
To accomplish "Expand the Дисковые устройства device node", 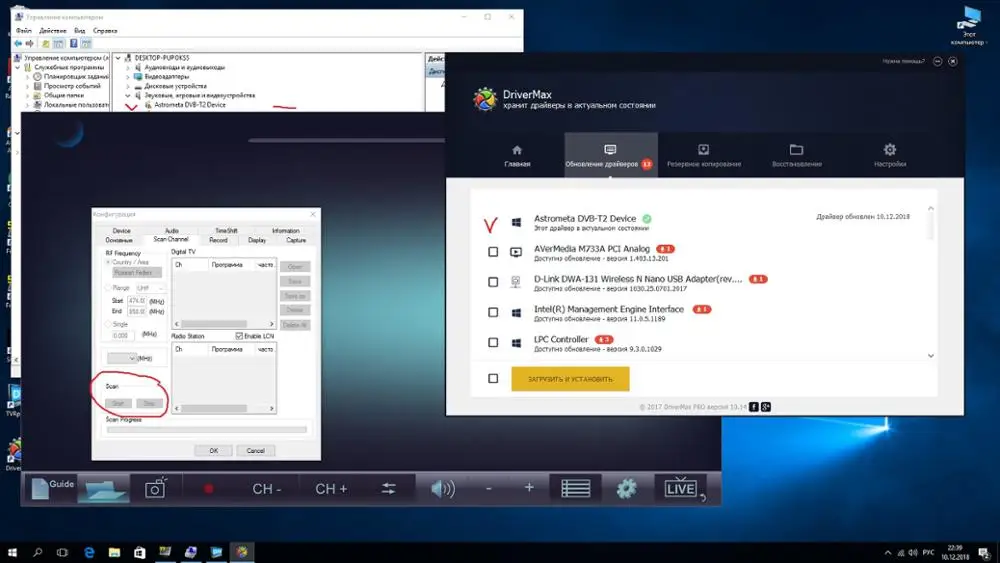I will point(128,86).
